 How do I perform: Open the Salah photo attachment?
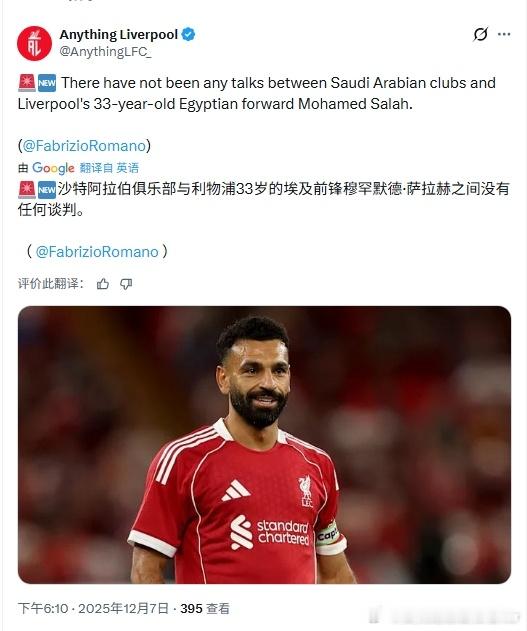pyautogui.click(x=264, y=445)
